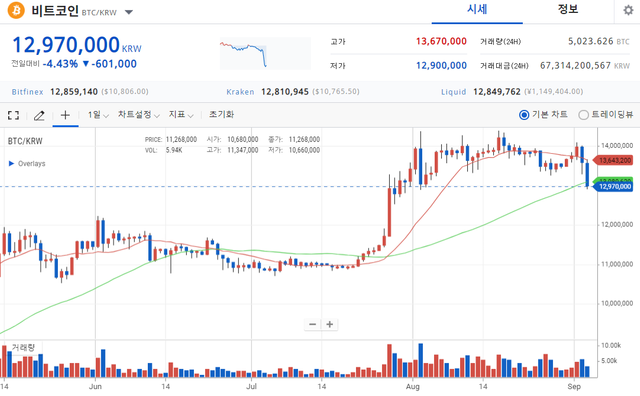Click the Jun label on time axis

(x=95, y=386)
